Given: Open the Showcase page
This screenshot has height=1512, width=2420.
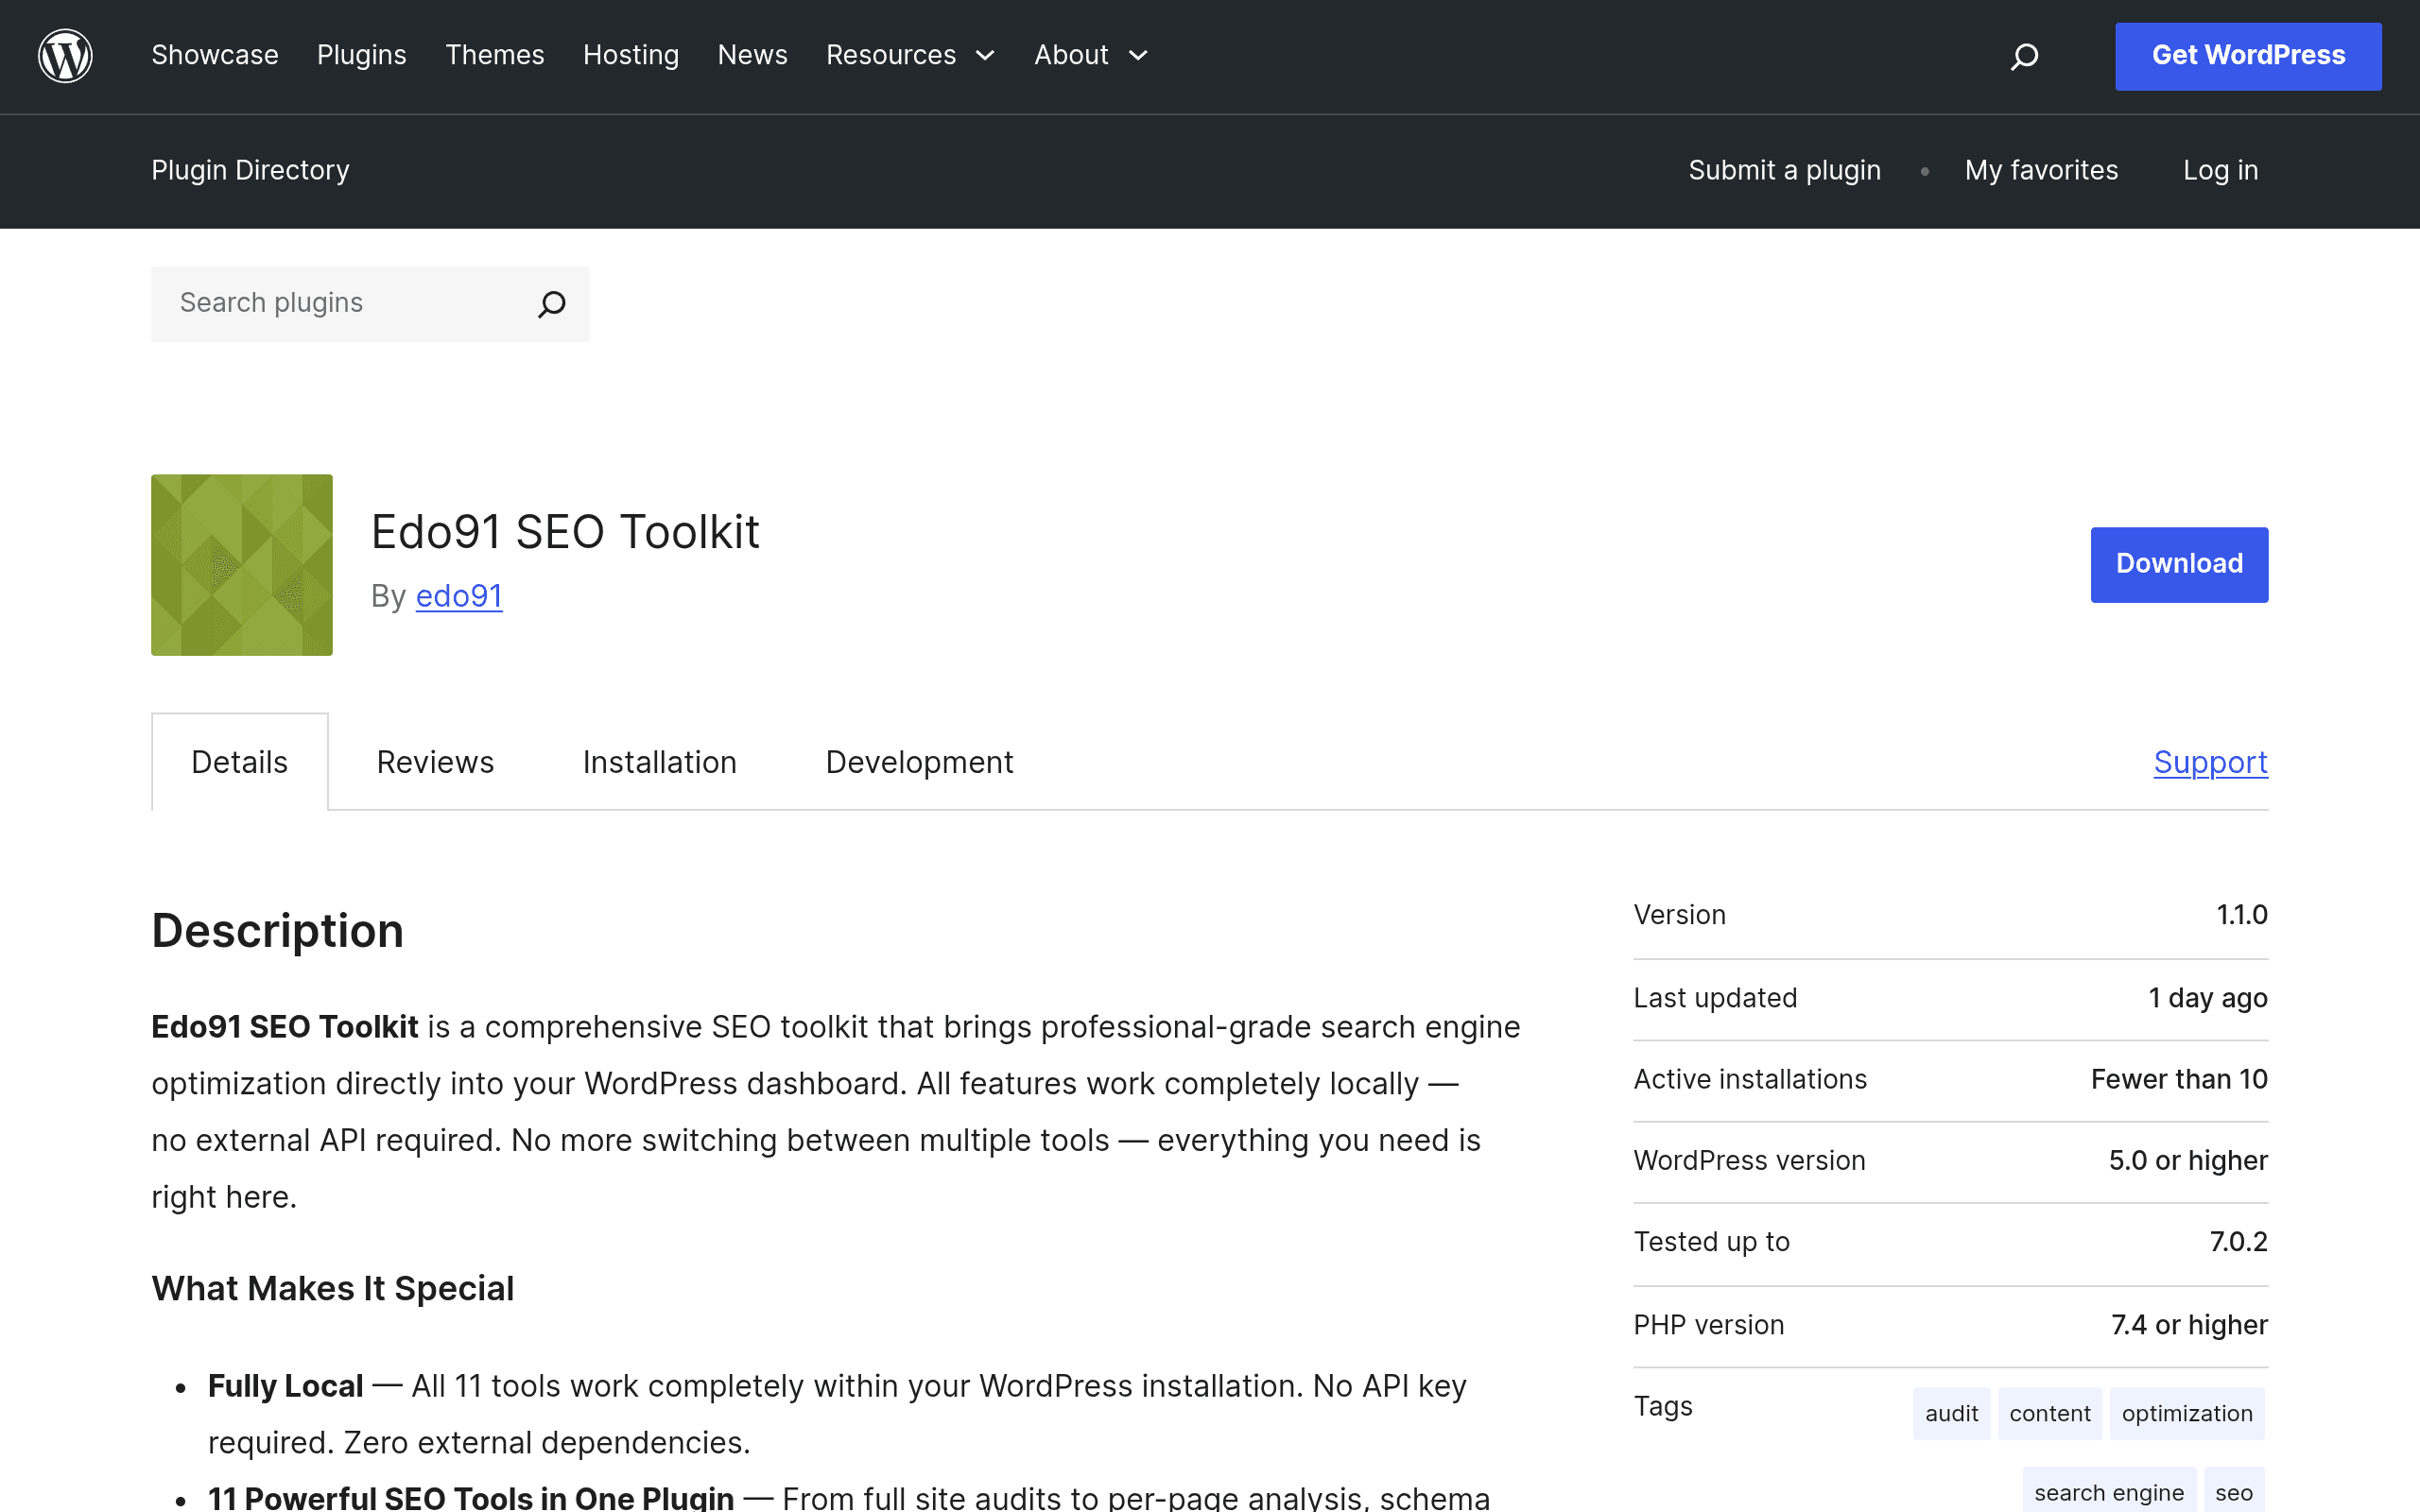Looking at the screenshot, I should [215, 55].
